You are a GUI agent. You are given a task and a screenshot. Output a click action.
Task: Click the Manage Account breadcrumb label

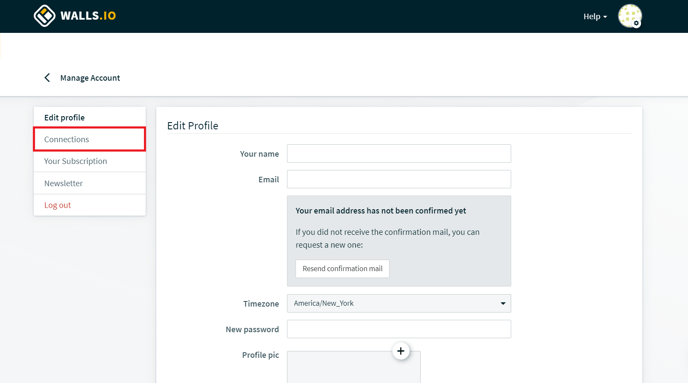90,78
